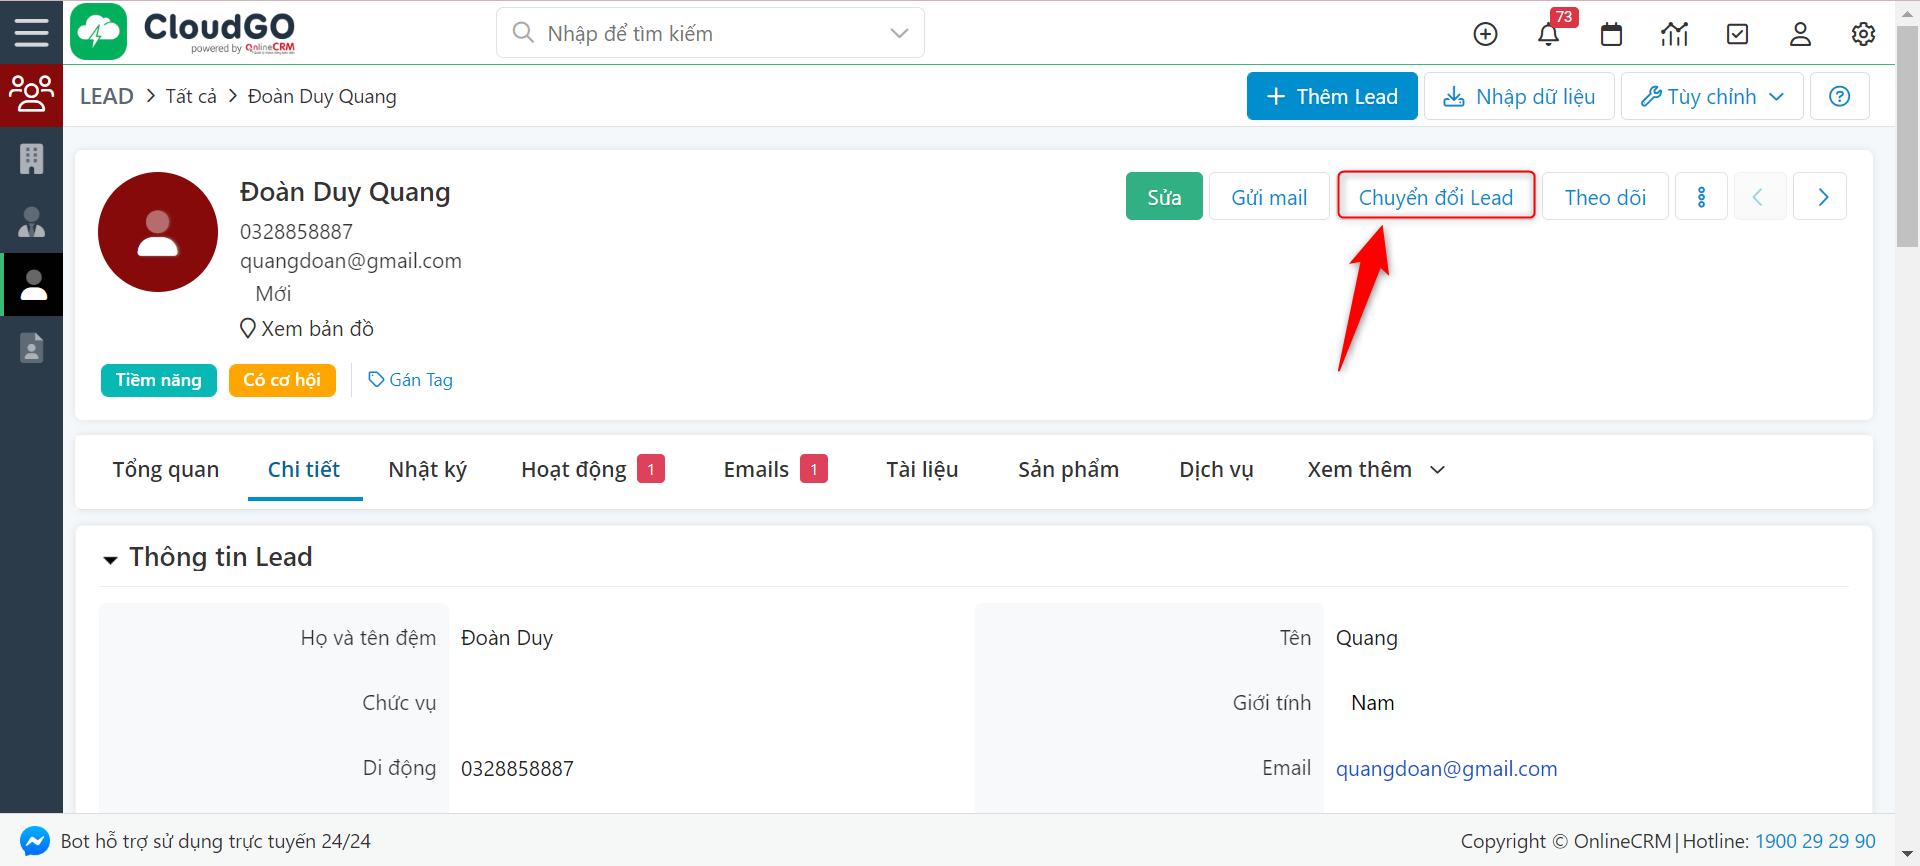Open the reports chart icon
1920x866 pixels.
point(1674,34)
